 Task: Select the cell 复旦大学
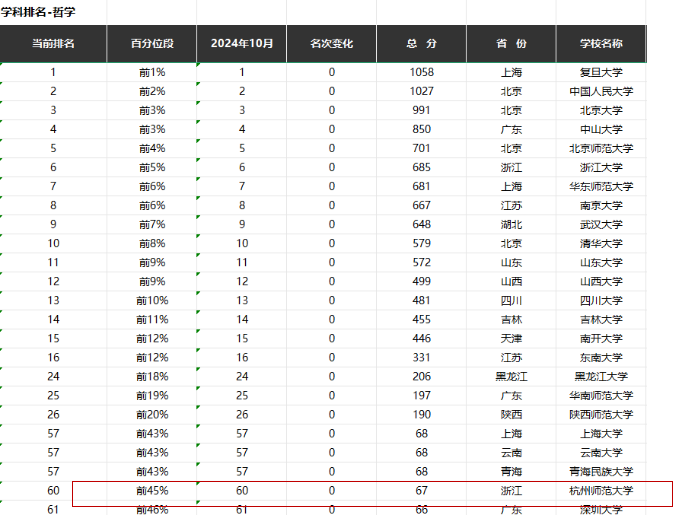click(601, 72)
